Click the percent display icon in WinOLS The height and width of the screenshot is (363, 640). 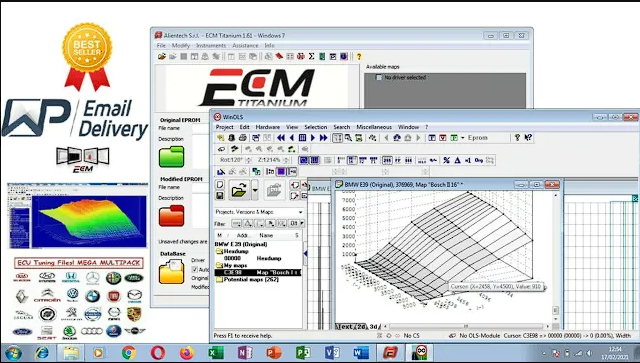coord(447,160)
